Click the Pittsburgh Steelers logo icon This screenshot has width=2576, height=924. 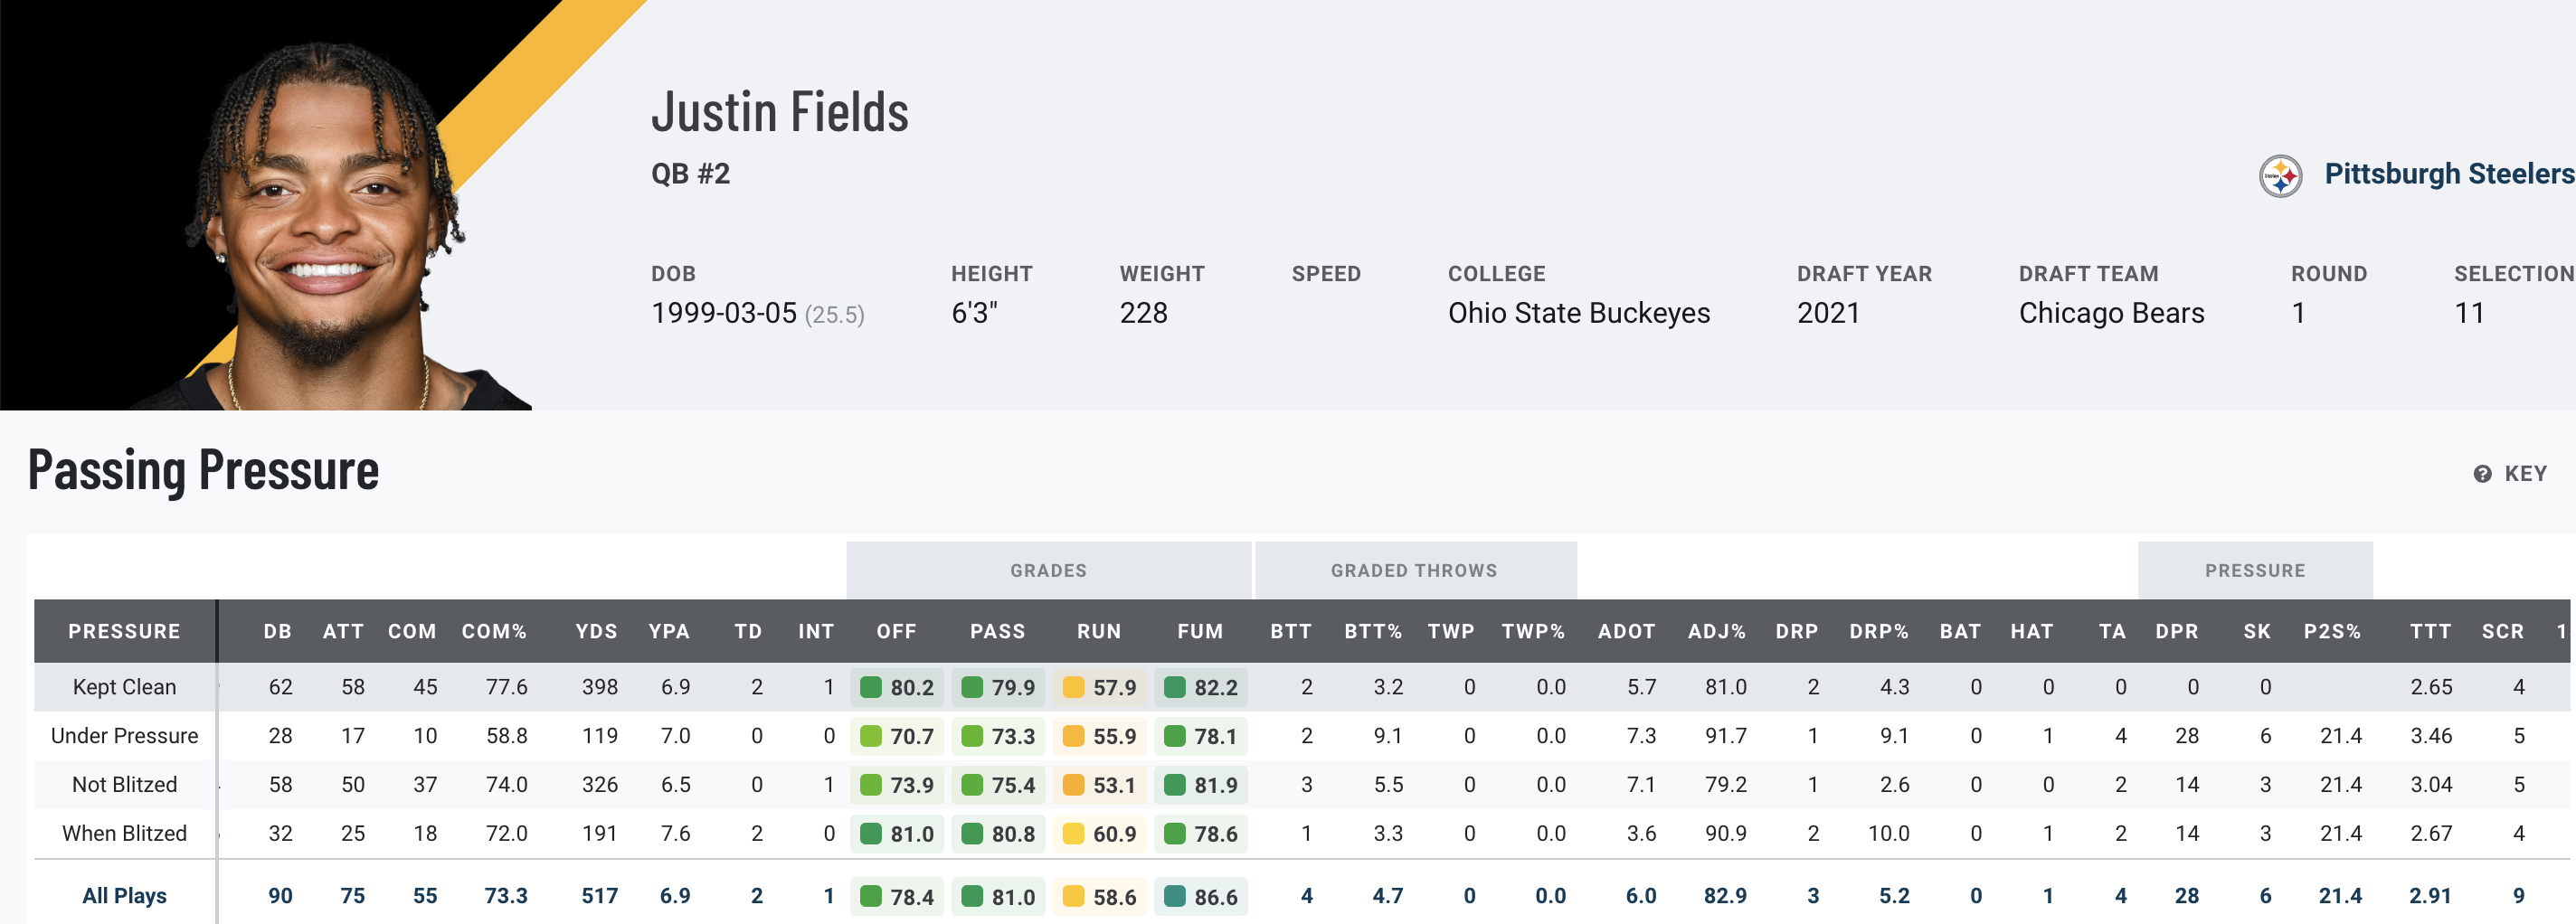click(2280, 176)
